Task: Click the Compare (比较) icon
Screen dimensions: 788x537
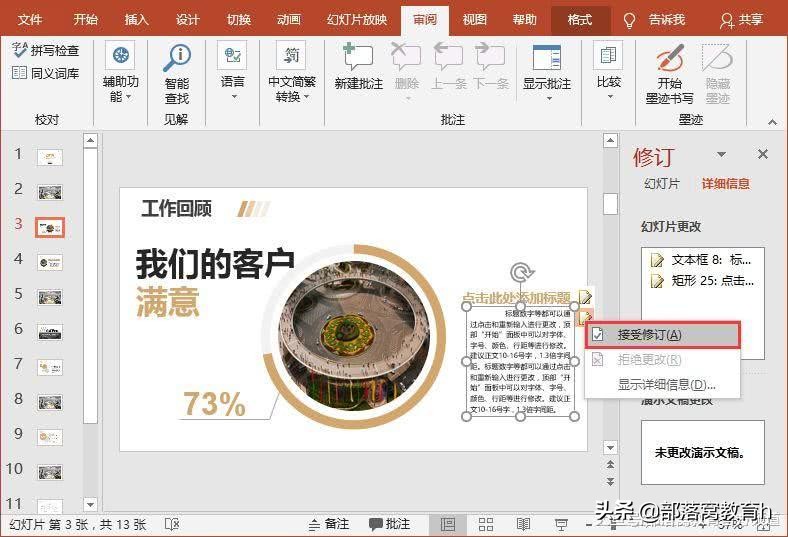Action: [x=609, y=55]
